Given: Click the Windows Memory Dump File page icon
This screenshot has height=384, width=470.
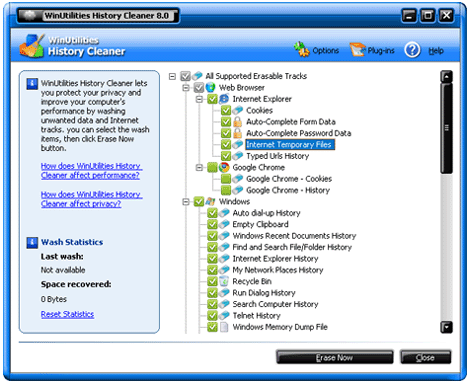Looking at the screenshot, I should (x=224, y=327).
